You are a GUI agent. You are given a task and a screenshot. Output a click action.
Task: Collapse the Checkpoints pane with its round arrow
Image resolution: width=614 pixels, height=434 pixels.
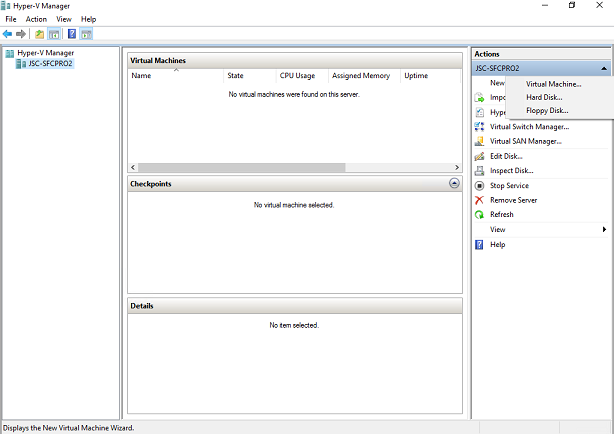(x=454, y=183)
